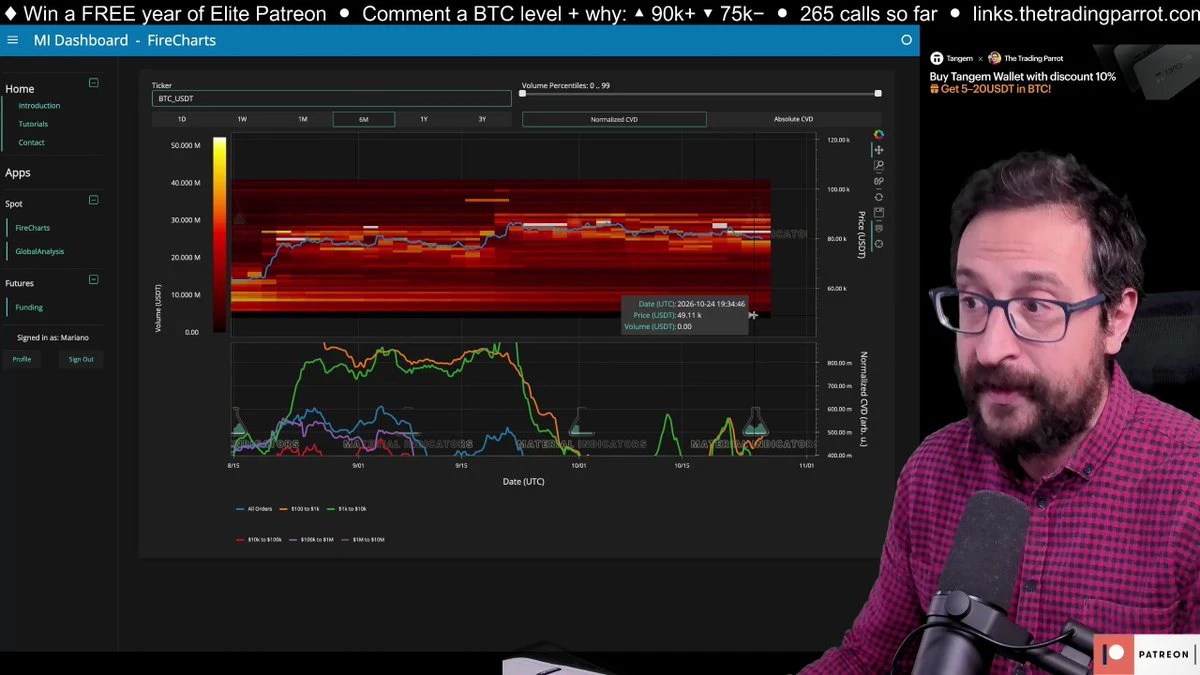Viewport: 1200px width, 675px height.
Task: Toggle the $1k to $10k legend series
Action: point(346,509)
